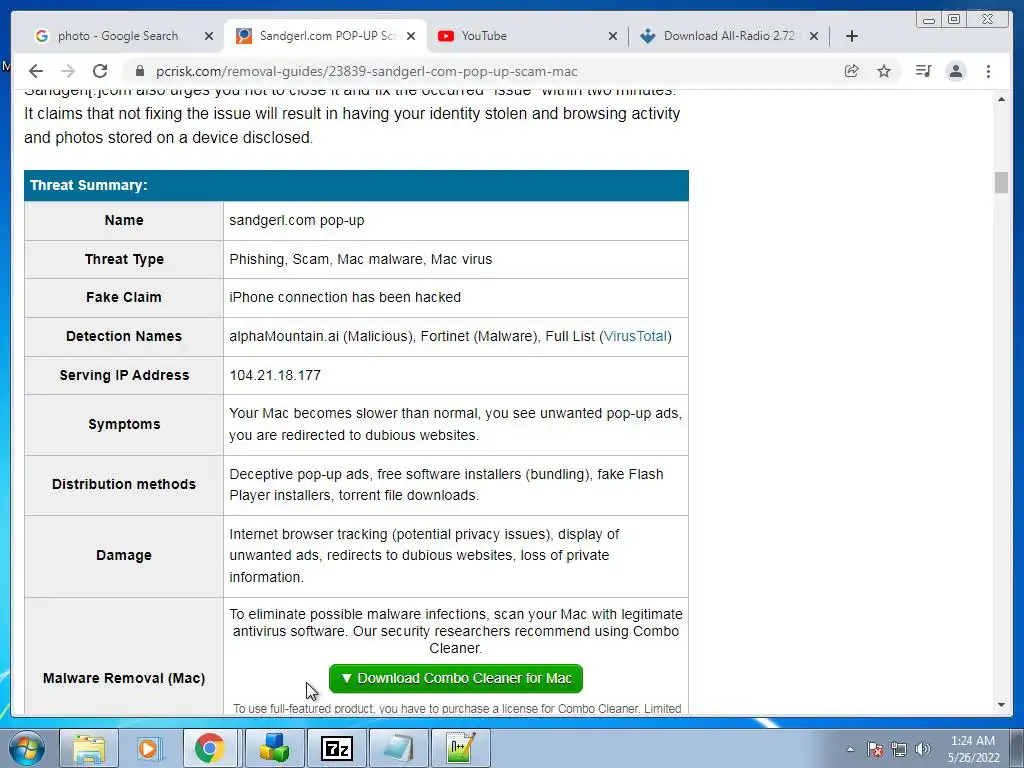Open network status tray icon
Screen dimensions: 1024x768
tap(899, 749)
